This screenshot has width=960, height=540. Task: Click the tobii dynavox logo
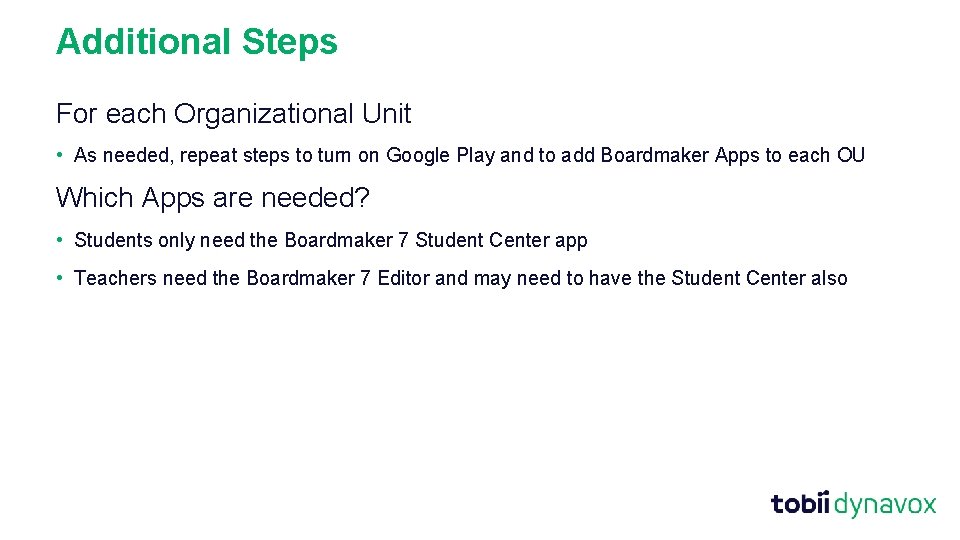853,504
